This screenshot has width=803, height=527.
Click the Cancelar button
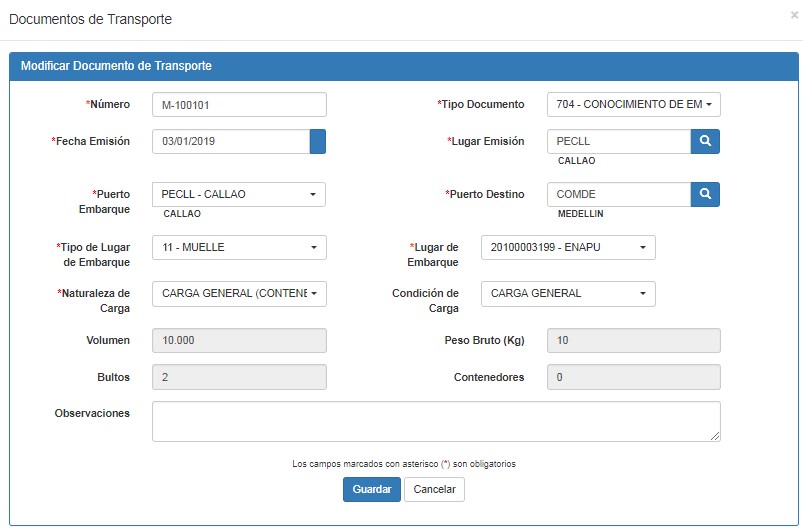click(x=434, y=489)
